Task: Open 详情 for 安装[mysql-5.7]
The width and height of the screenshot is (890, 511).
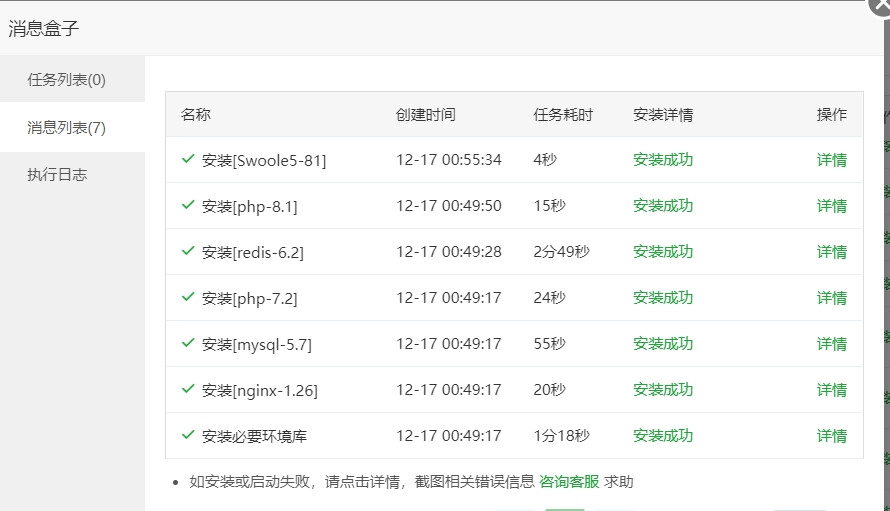Action: [832, 344]
